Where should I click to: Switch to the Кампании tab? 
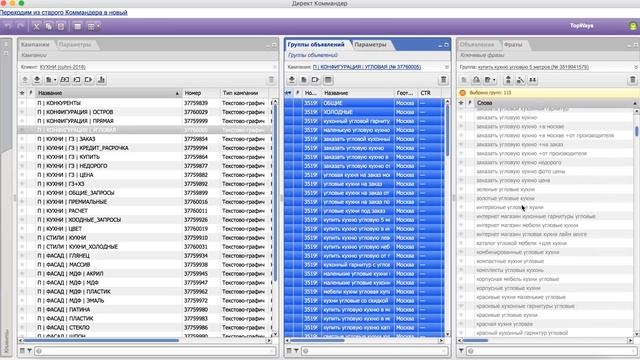click(x=35, y=44)
